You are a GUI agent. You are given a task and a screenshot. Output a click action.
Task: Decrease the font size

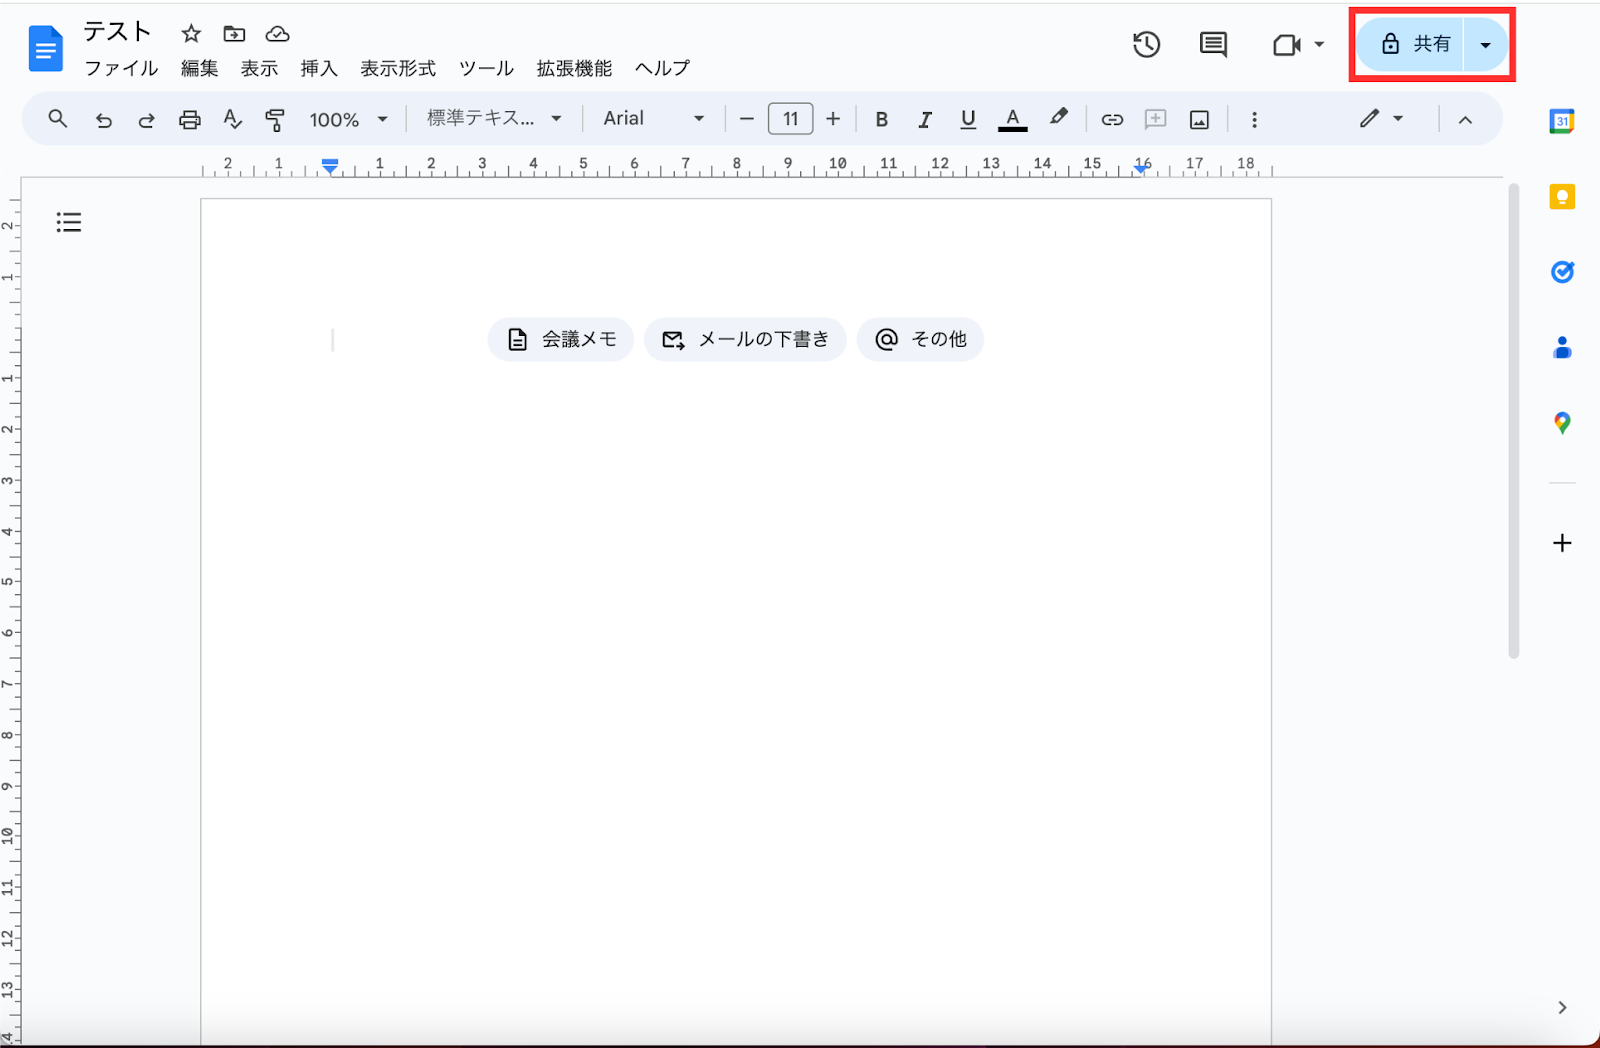click(746, 120)
